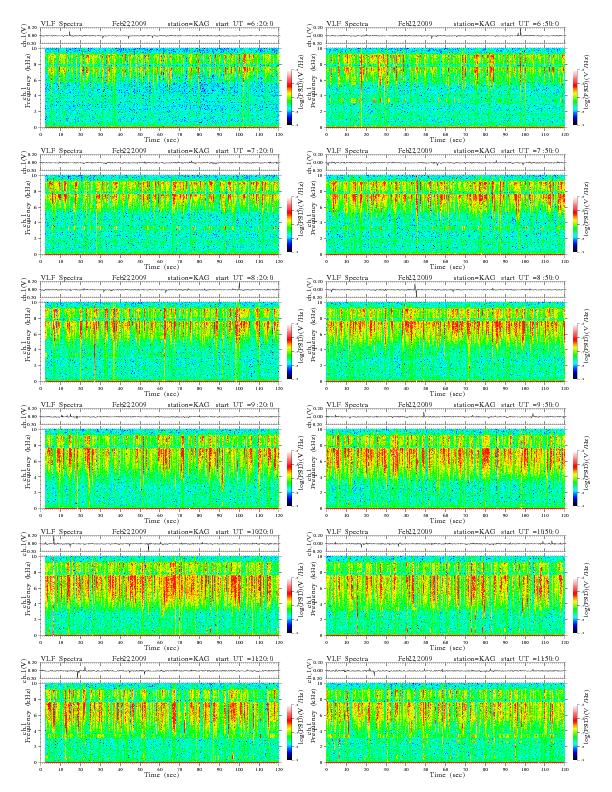The width and height of the screenshot is (612, 792).
Task: Select the spectrogram starting at UT 6:50:0
Action: pyautogui.click(x=445, y=87)
